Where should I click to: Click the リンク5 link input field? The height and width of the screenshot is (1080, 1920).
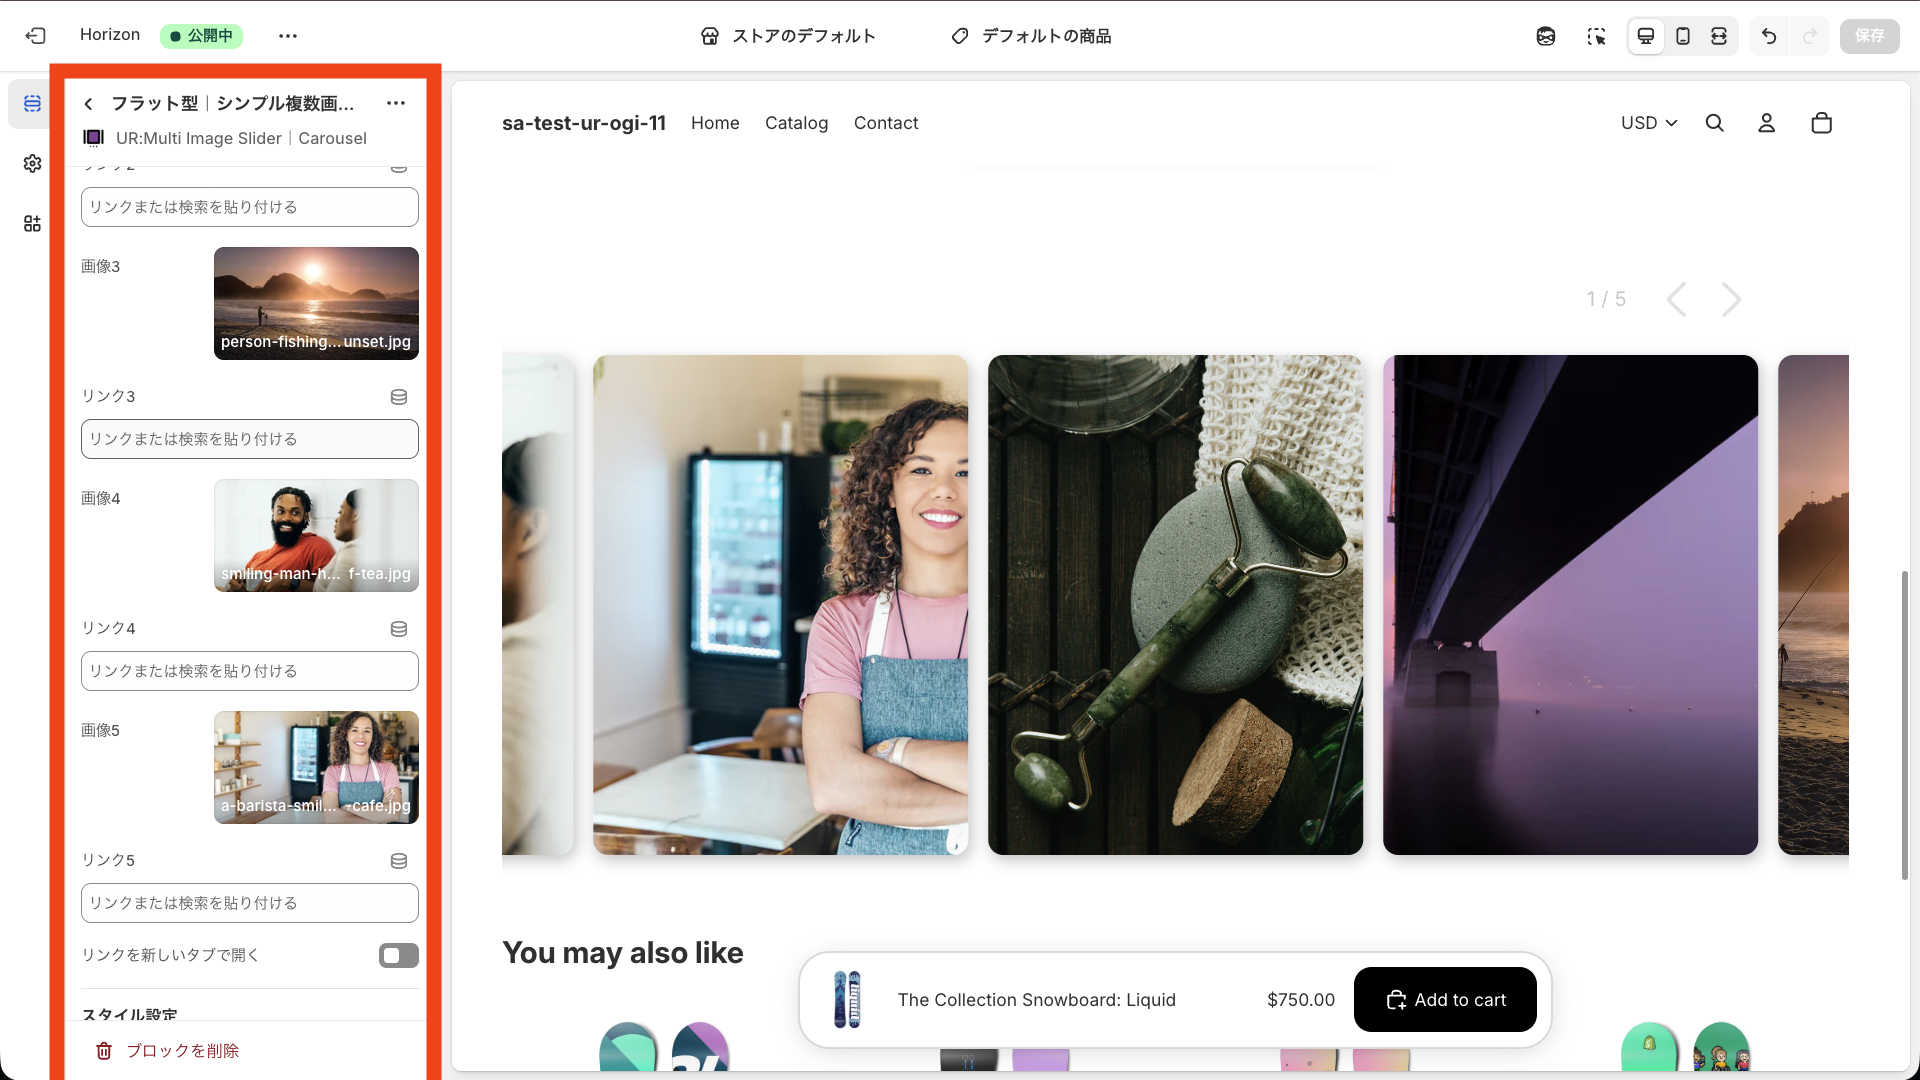pos(249,903)
